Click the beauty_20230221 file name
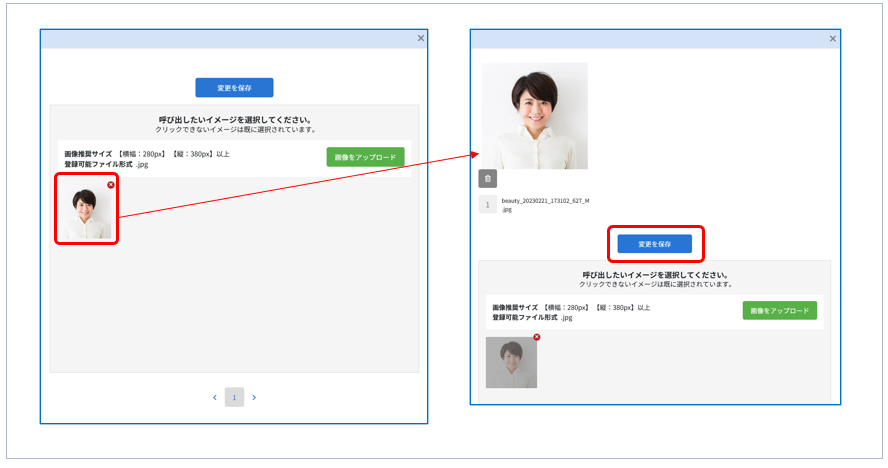This screenshot has height=468, width=888. coord(545,201)
